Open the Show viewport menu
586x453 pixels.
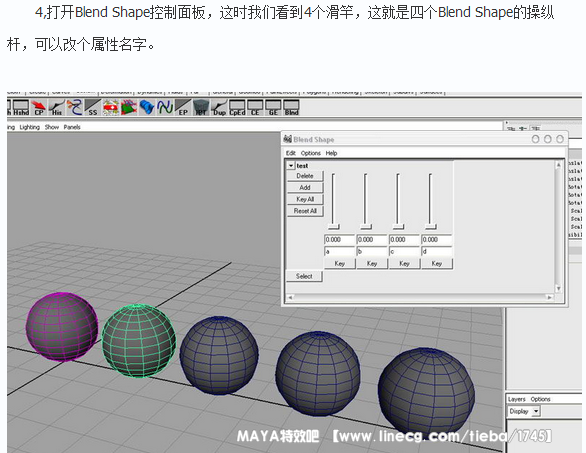tap(52, 127)
